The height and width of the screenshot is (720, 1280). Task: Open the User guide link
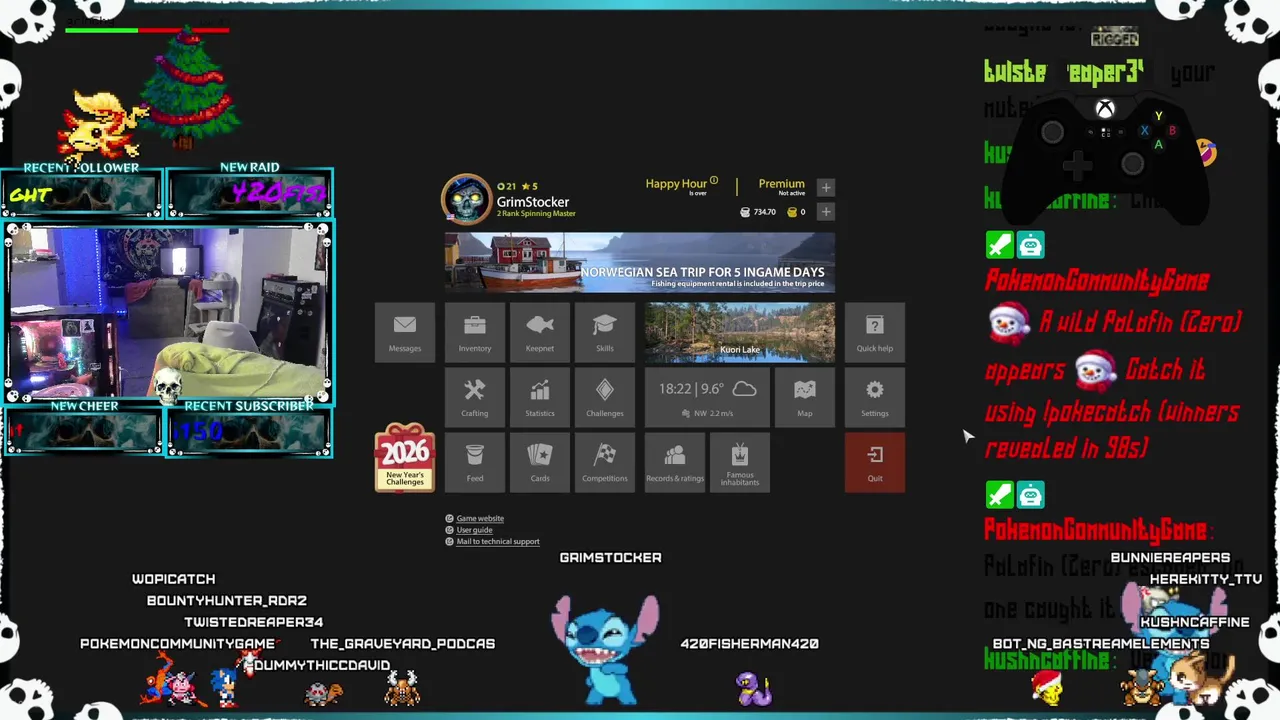click(x=474, y=530)
